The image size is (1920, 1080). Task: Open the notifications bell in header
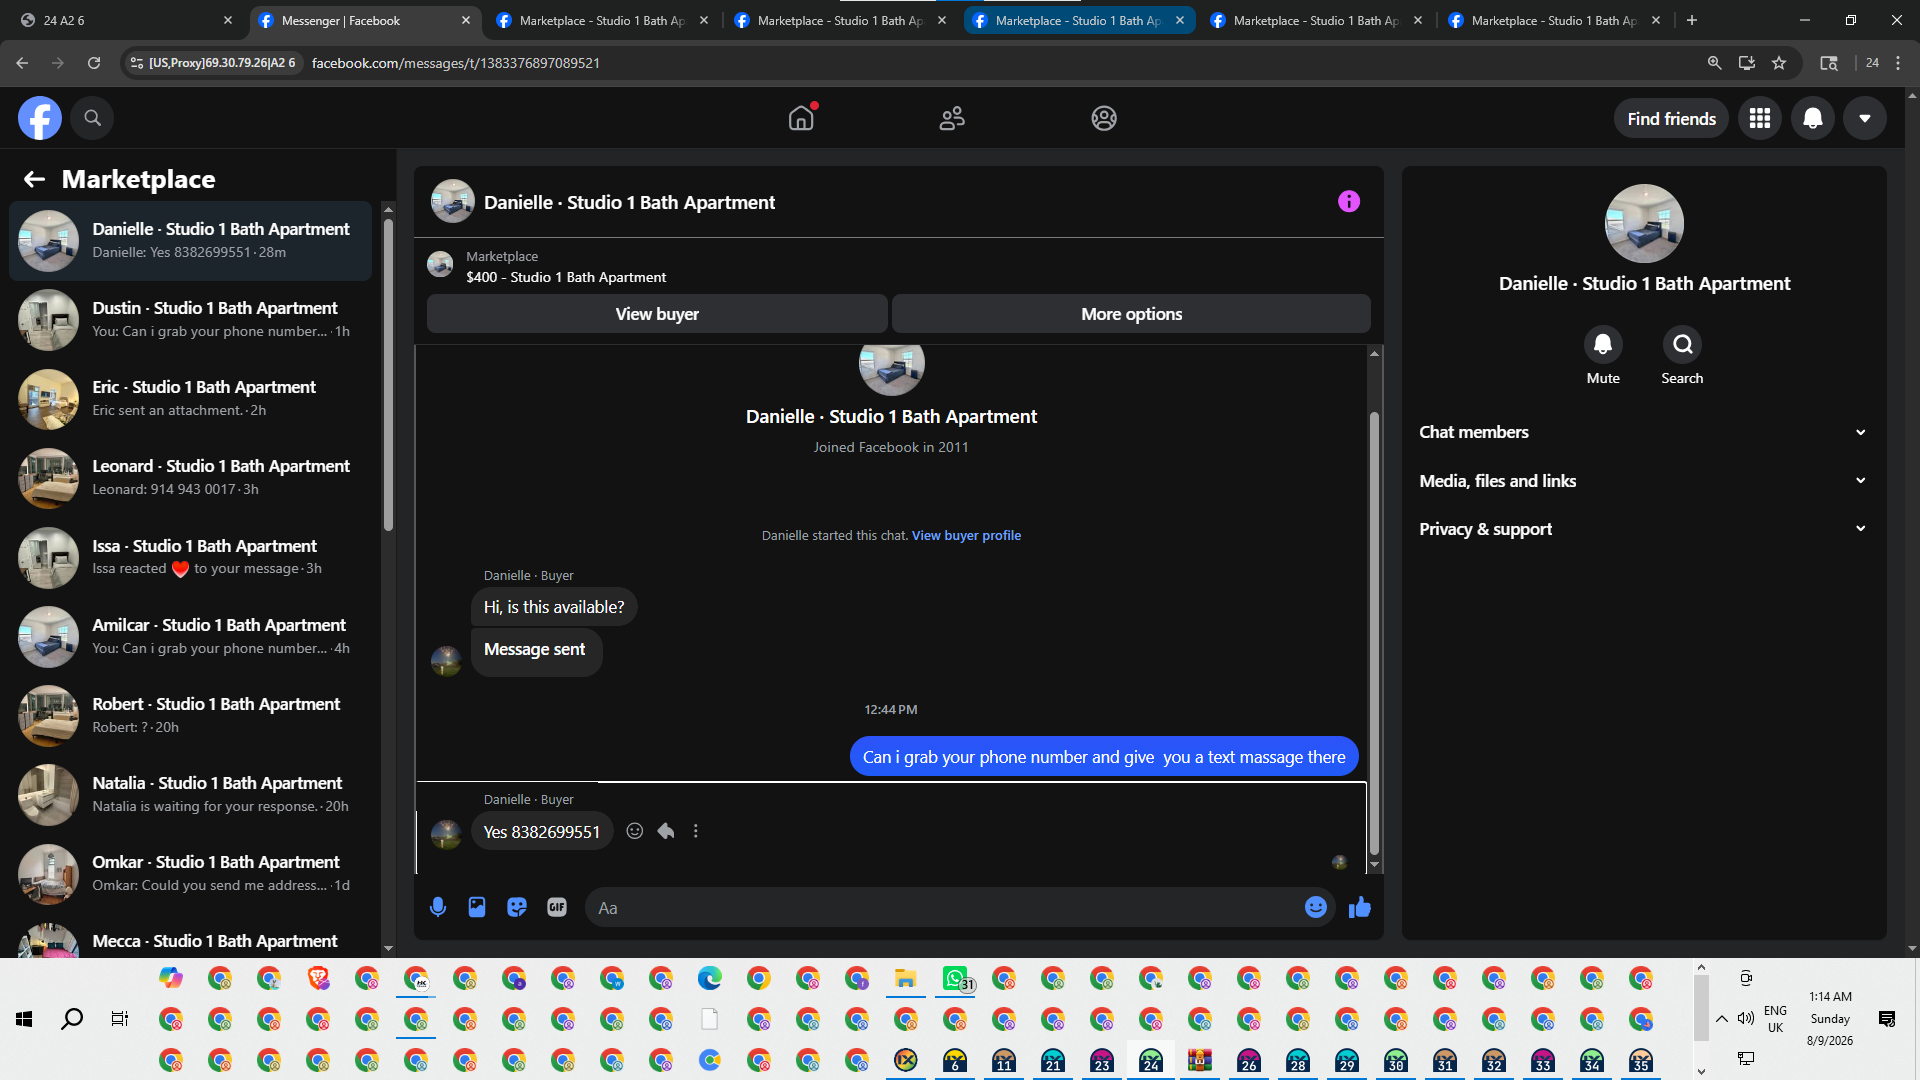tap(1812, 118)
